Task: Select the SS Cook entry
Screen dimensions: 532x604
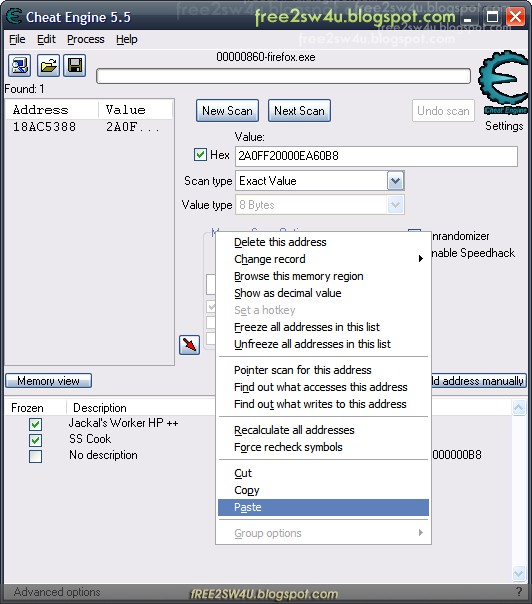Action: point(90,439)
